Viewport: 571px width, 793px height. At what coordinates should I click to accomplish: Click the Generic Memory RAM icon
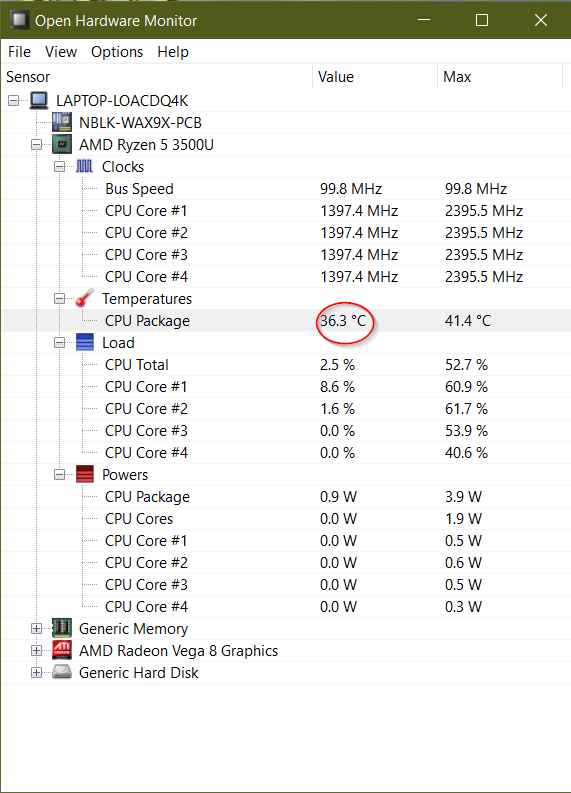pos(62,628)
